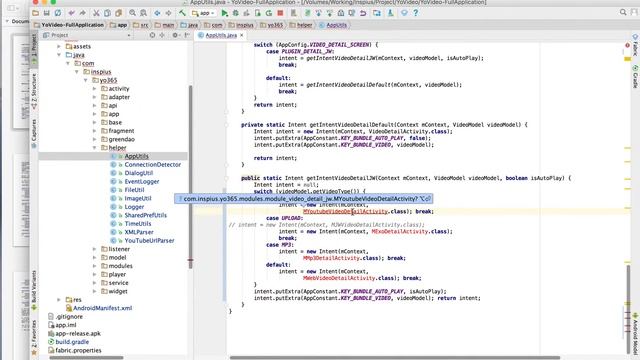Image resolution: width=640 pixels, height=360 pixels.
Task: Click the Copy icon in the toolbar
Action: click(107, 13)
